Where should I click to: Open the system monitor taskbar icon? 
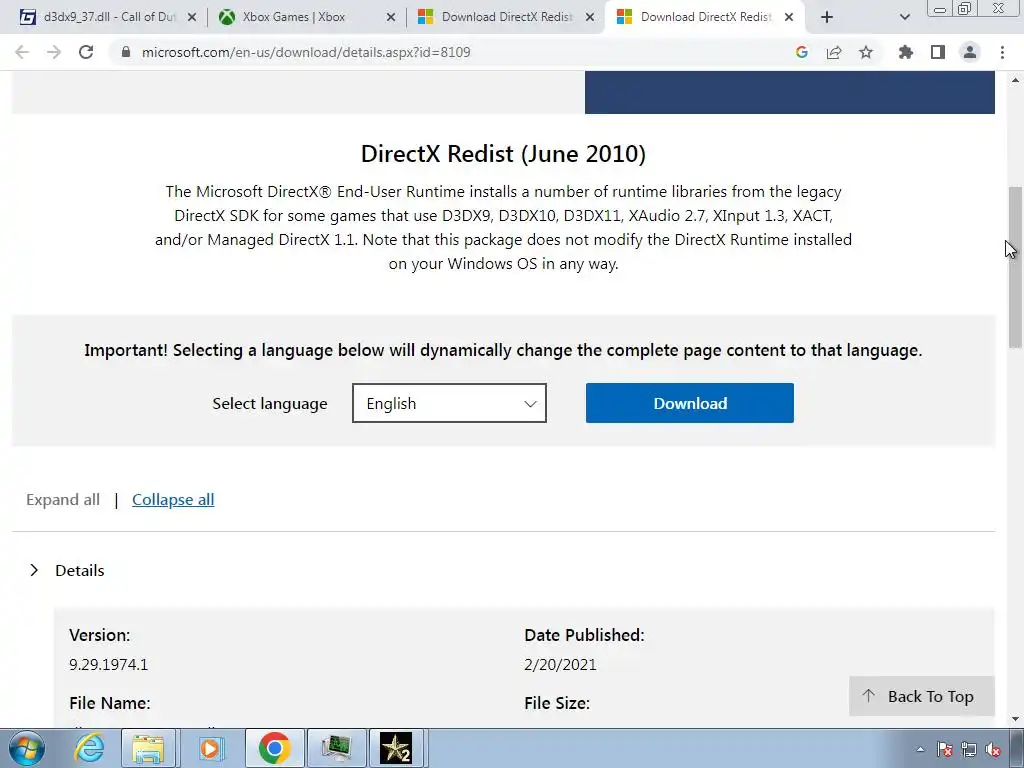point(336,748)
